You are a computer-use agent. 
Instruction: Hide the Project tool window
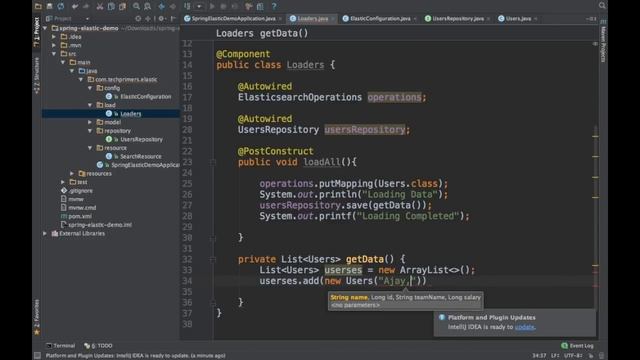tap(173, 18)
